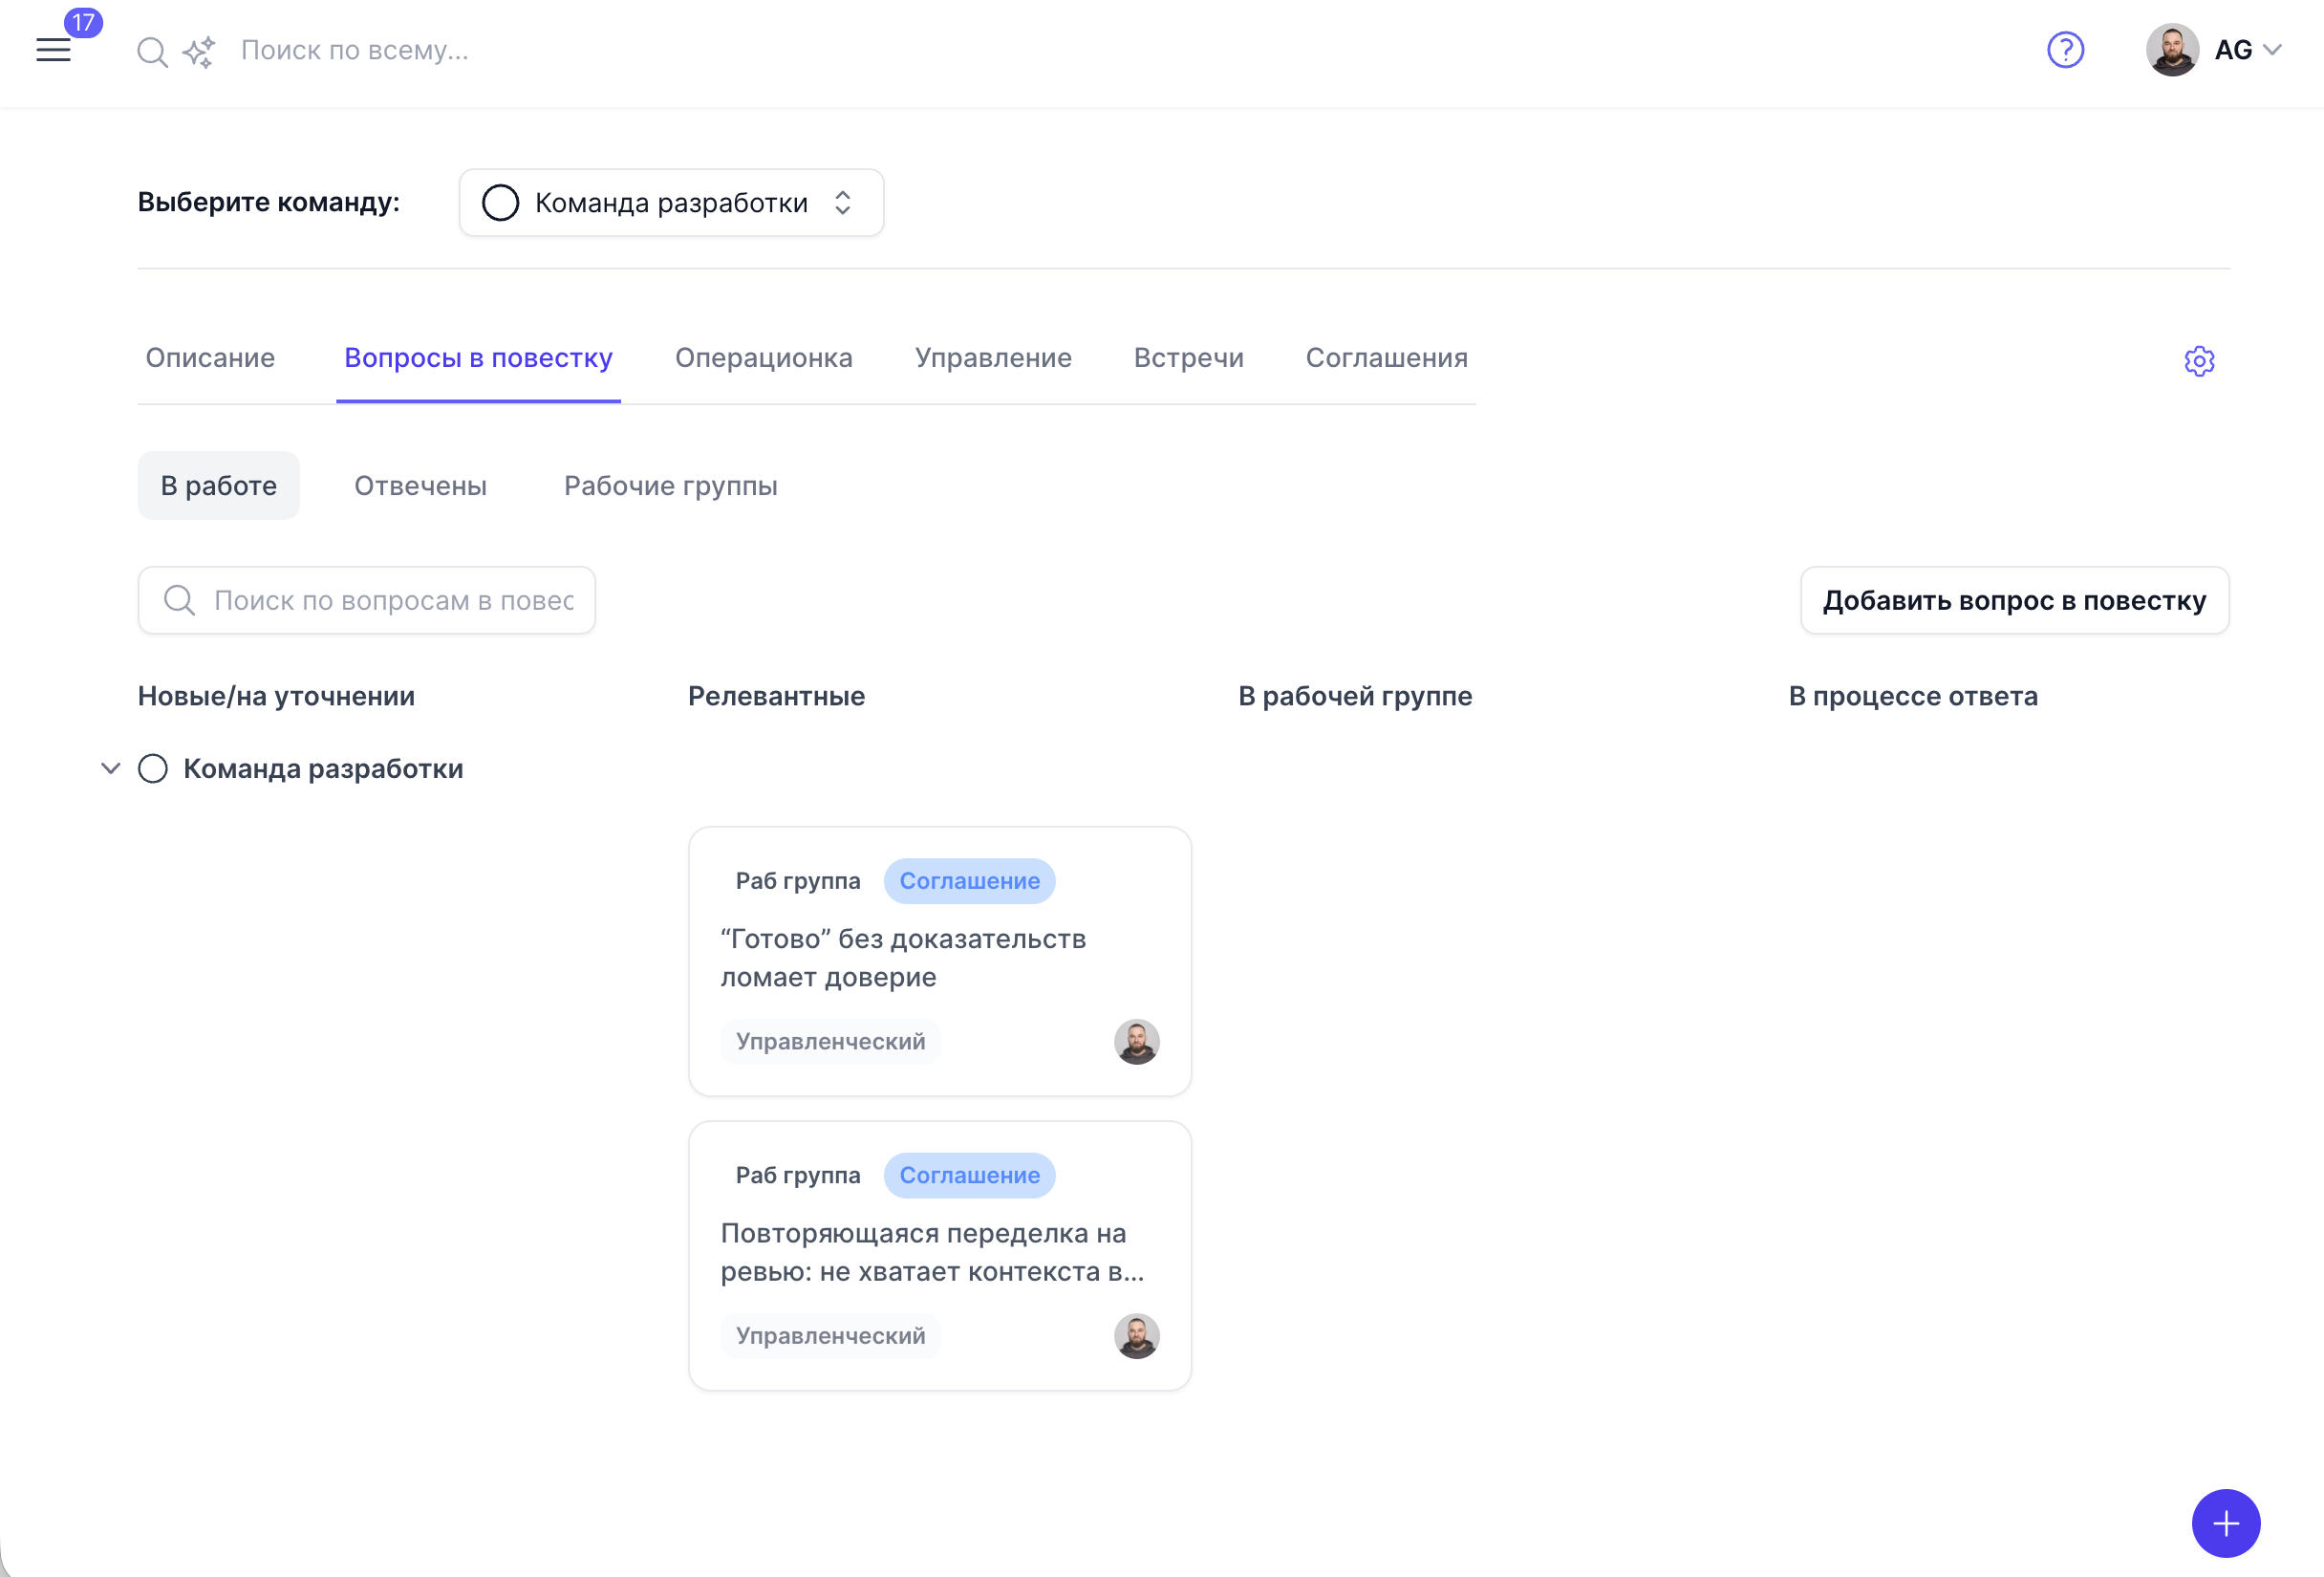
Task: Click the author avatar on the bottom card
Action: point(1136,1336)
